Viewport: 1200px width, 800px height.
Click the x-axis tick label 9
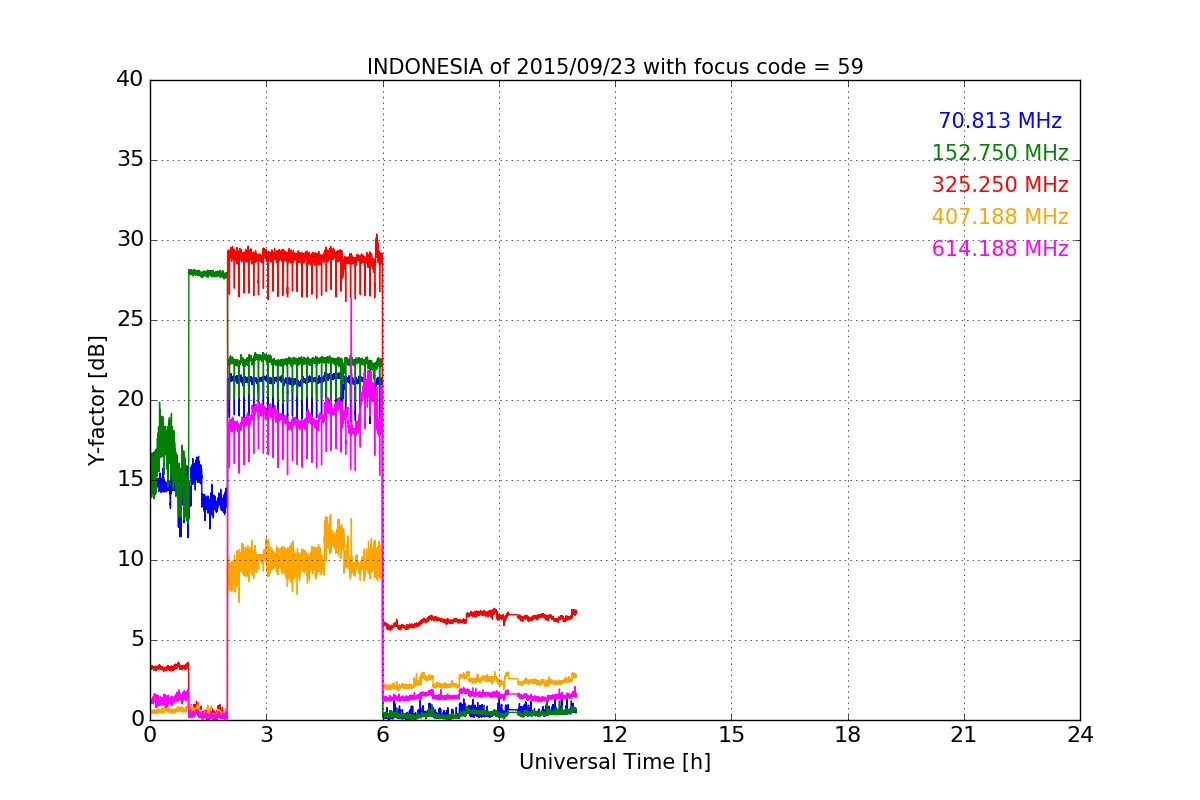pyautogui.click(x=499, y=735)
